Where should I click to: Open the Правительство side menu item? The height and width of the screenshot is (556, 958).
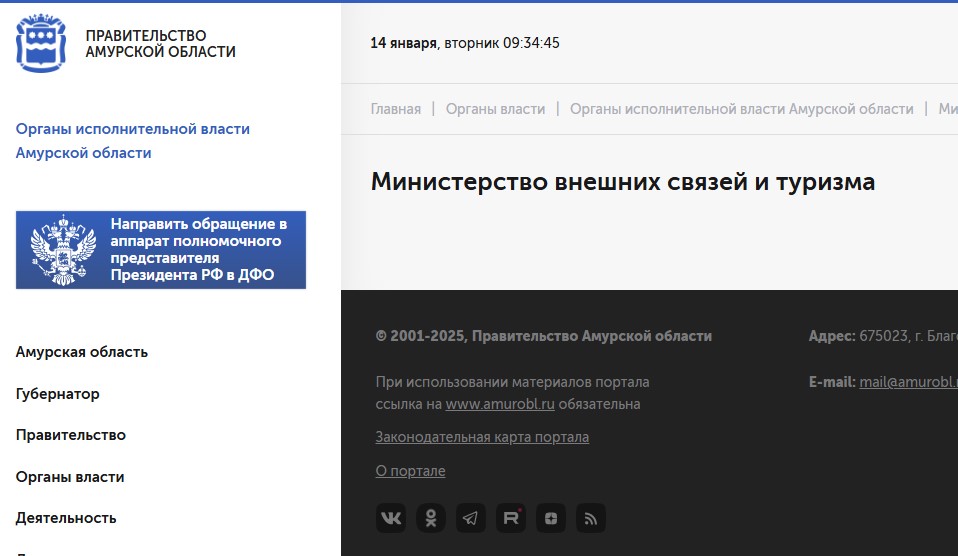[71, 435]
